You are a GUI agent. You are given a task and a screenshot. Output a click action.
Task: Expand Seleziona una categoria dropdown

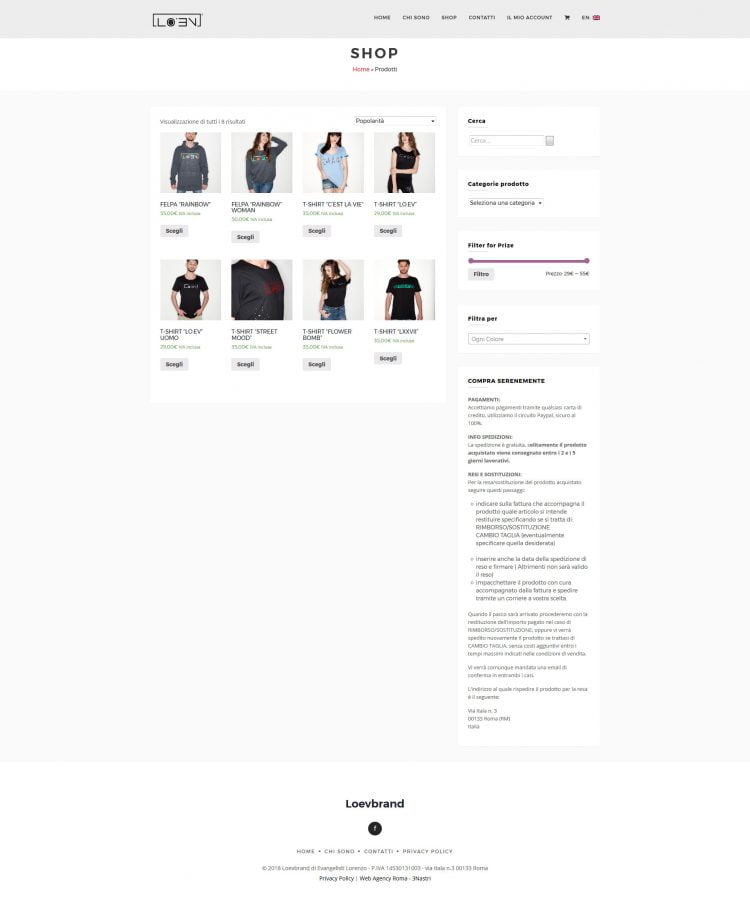tap(506, 203)
